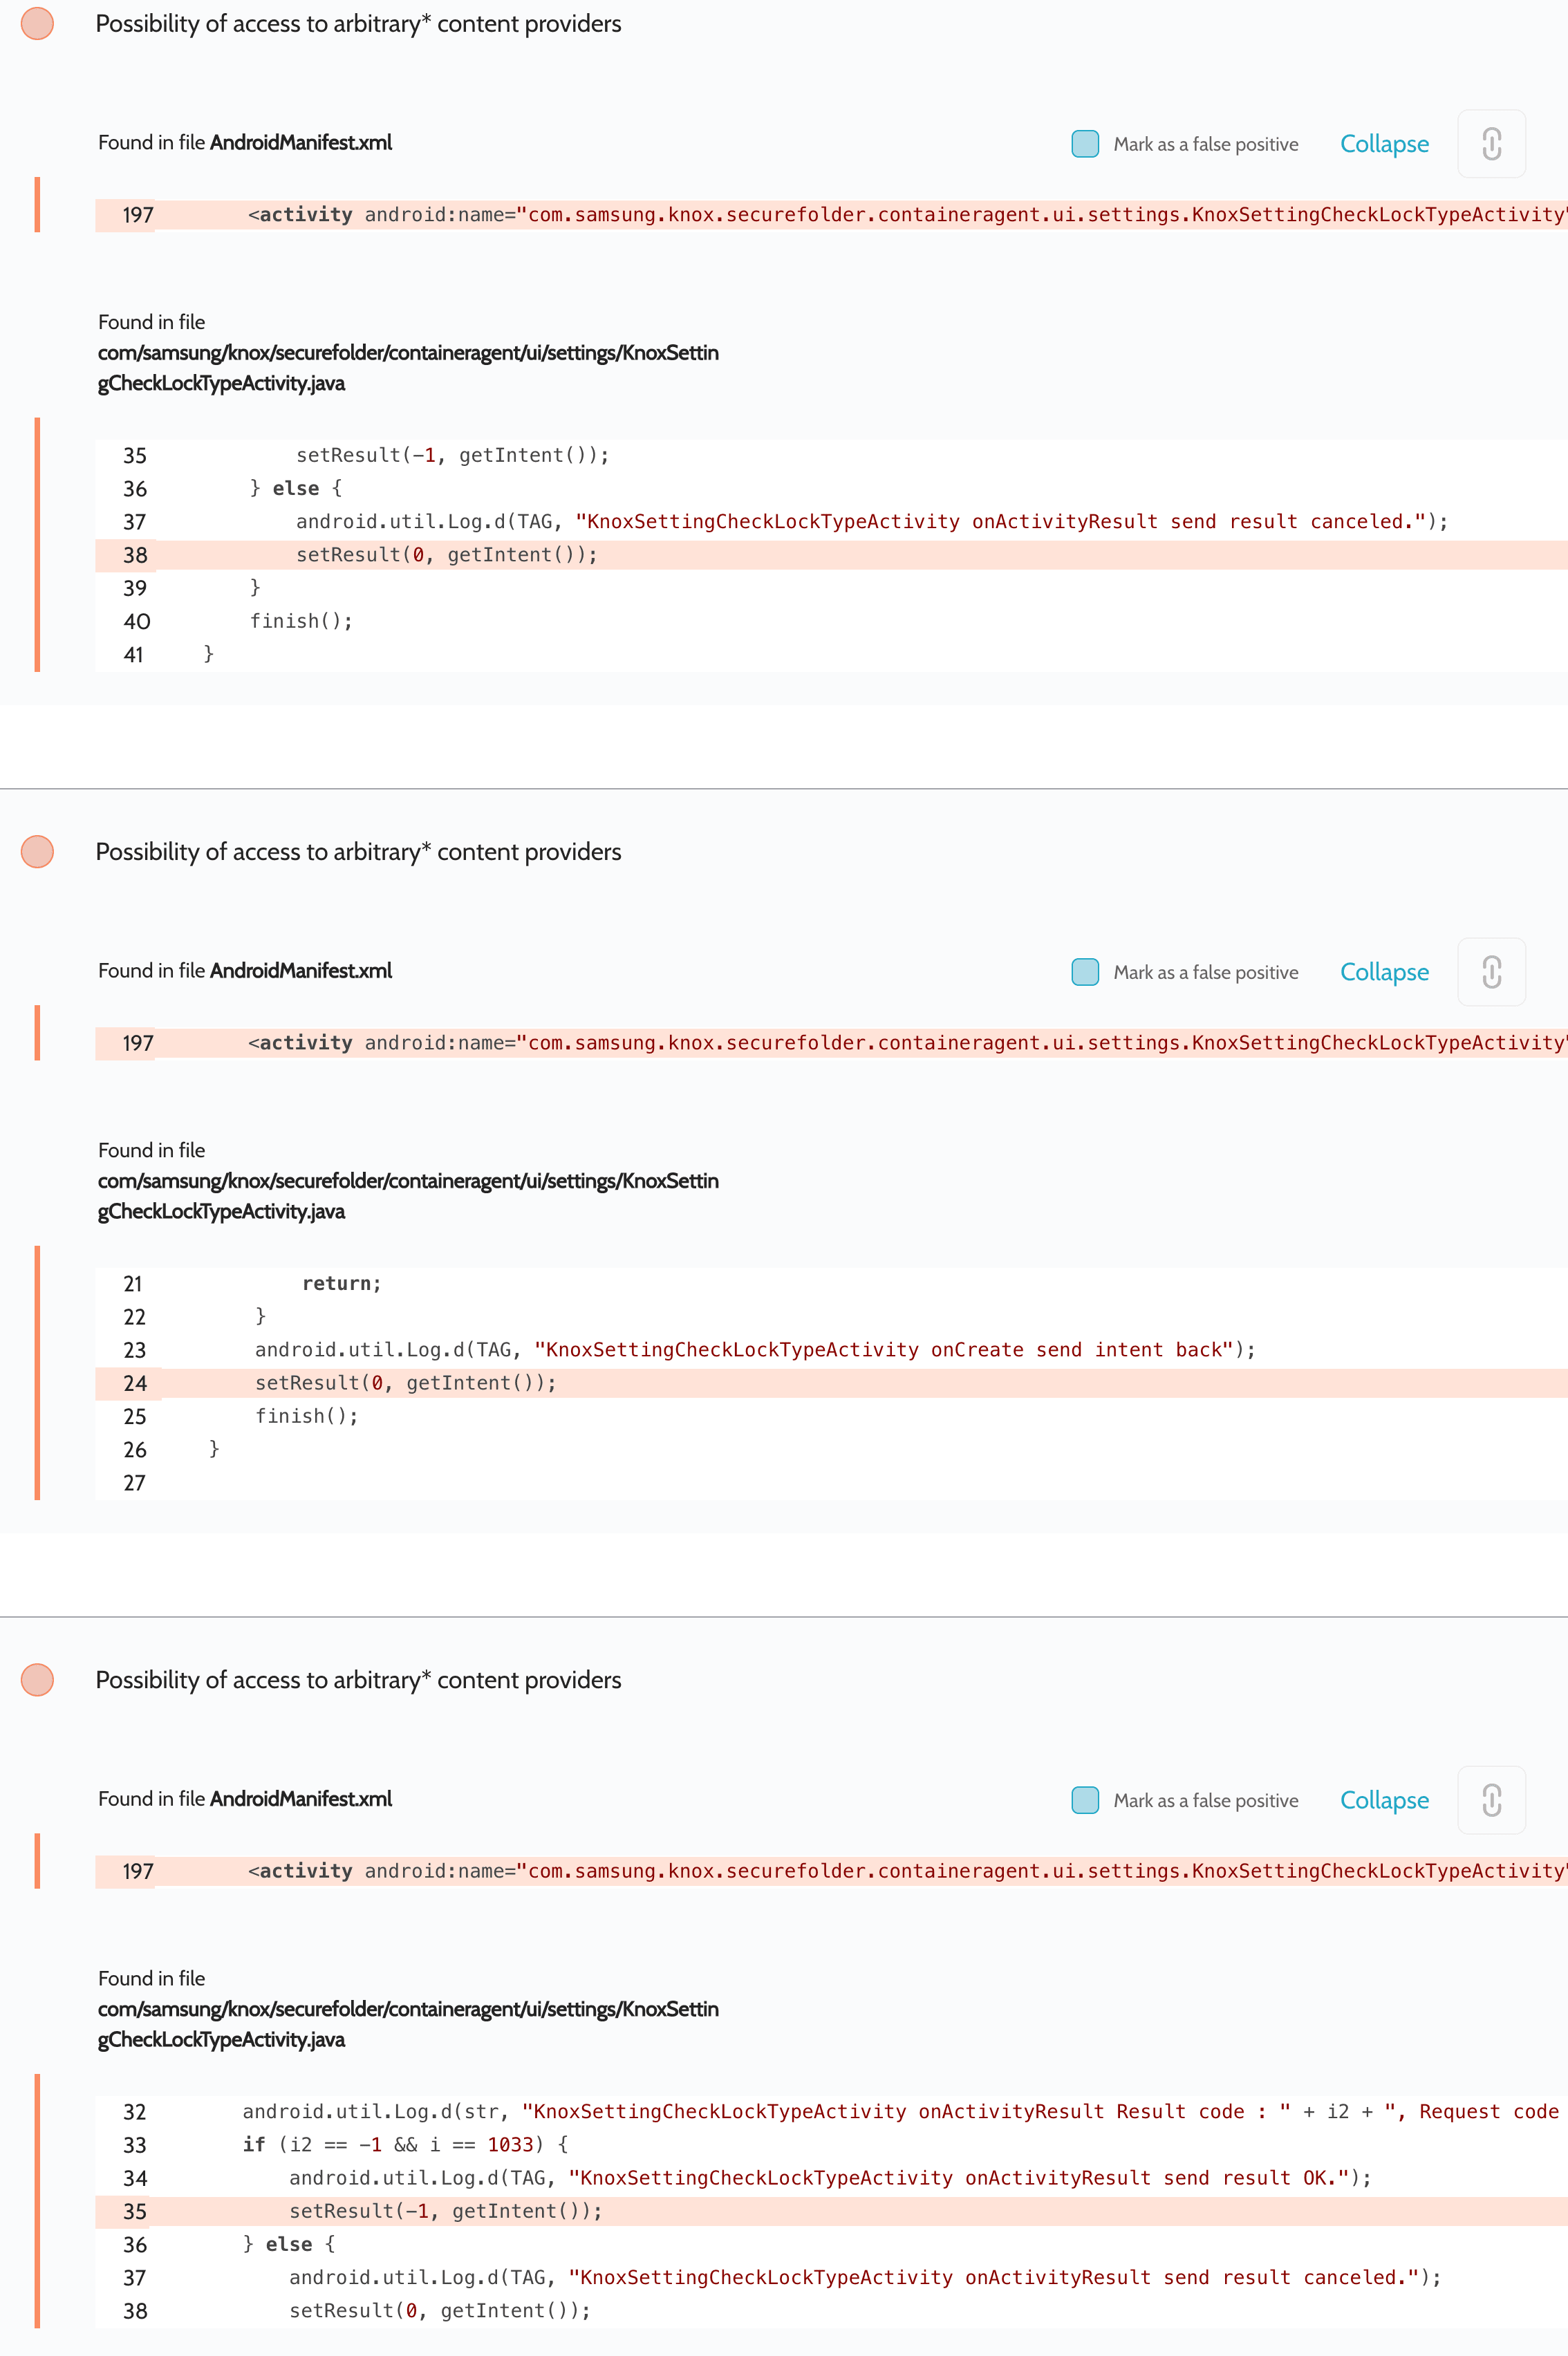The width and height of the screenshot is (1568, 2356).
Task: Click the severity circle of the third finding
Action: click(x=37, y=1680)
